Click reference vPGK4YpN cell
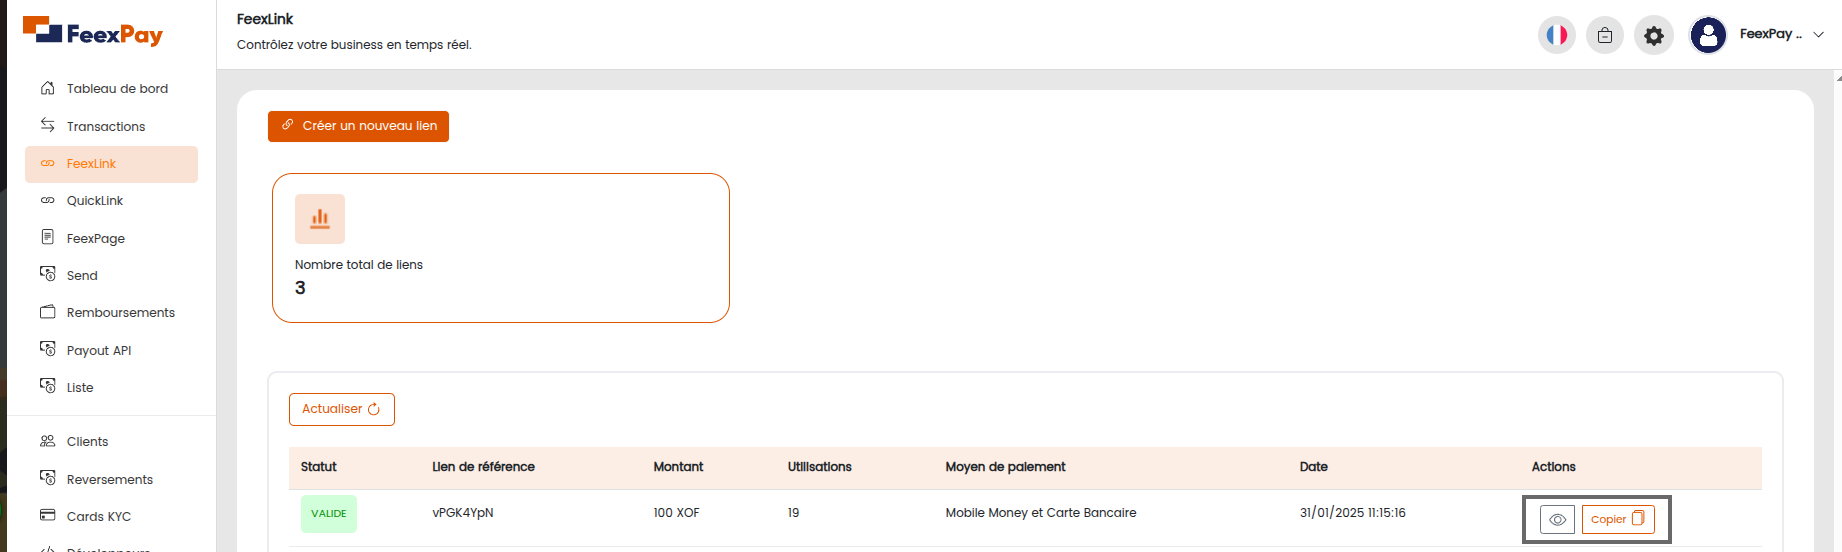This screenshot has height=552, width=1842. [x=463, y=513]
